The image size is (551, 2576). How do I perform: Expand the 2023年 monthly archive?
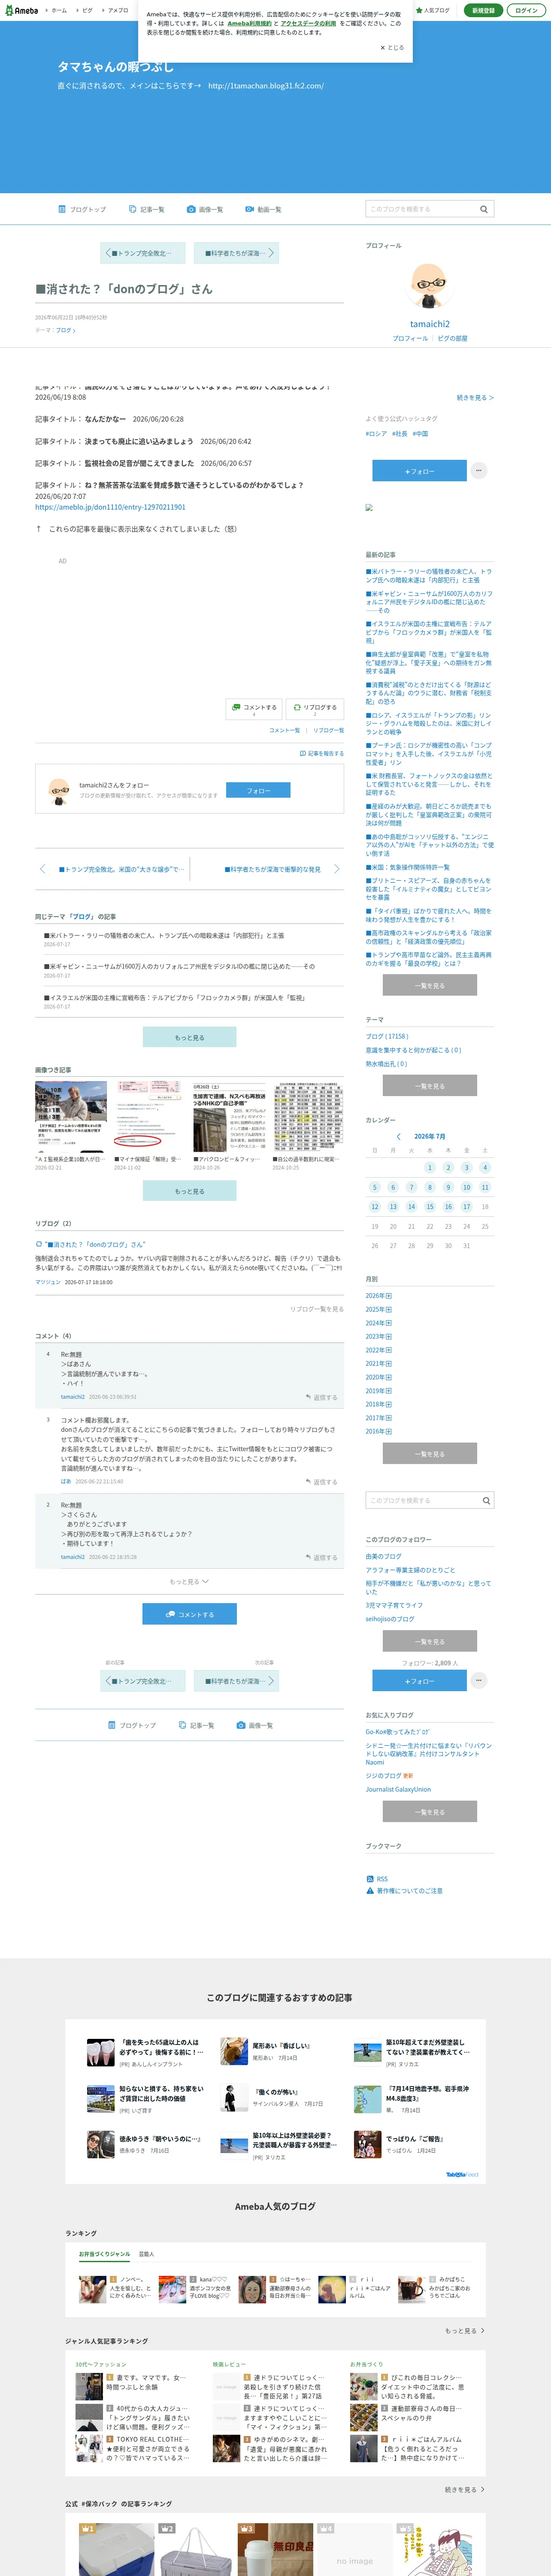(x=378, y=1336)
